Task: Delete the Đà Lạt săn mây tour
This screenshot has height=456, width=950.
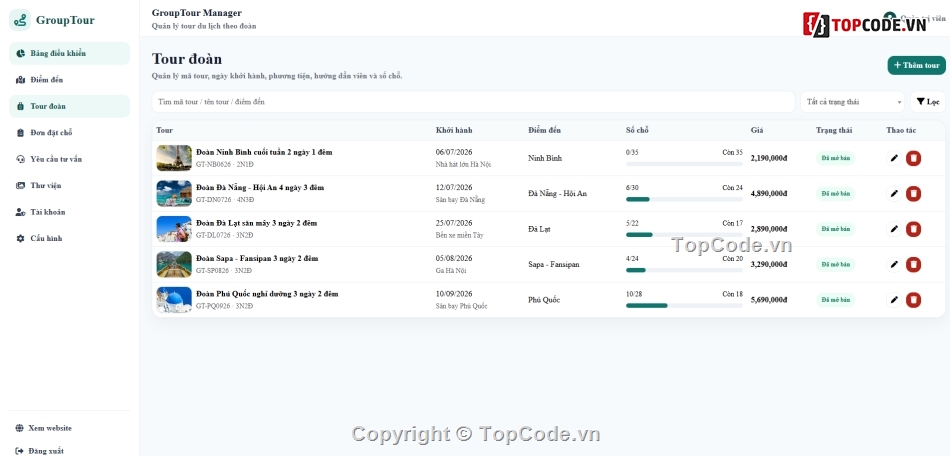Action: pos(914,229)
